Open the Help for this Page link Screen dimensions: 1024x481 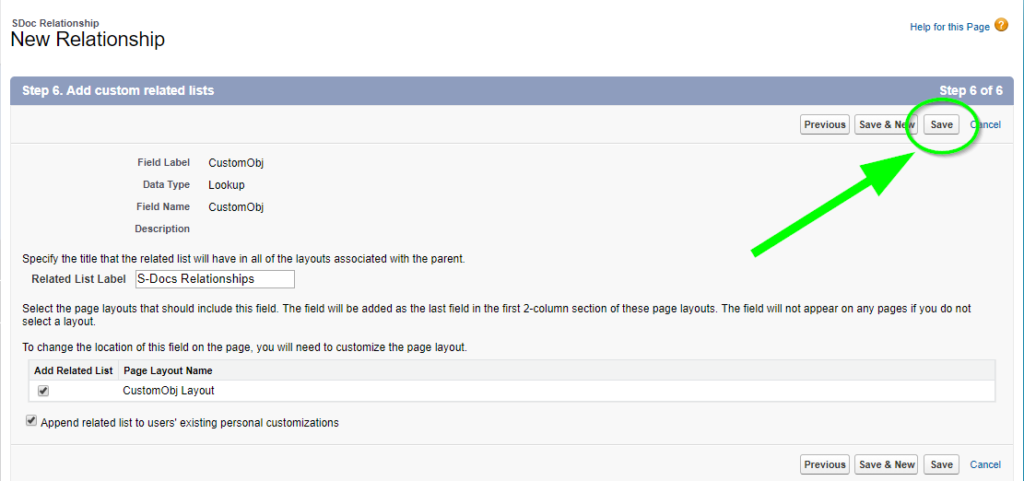click(x=949, y=27)
